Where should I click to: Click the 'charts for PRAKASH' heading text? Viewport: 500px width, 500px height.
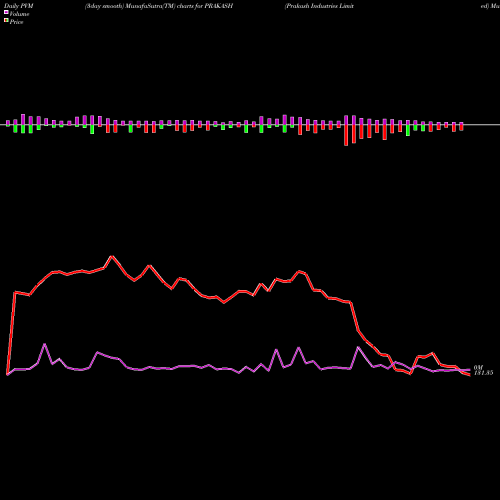click(205, 6)
